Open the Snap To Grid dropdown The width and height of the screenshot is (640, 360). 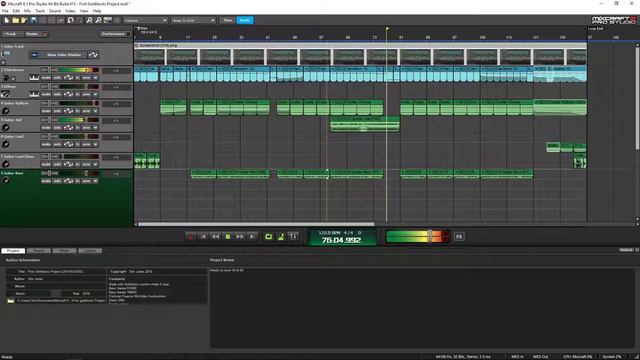pyautogui.click(x=193, y=20)
